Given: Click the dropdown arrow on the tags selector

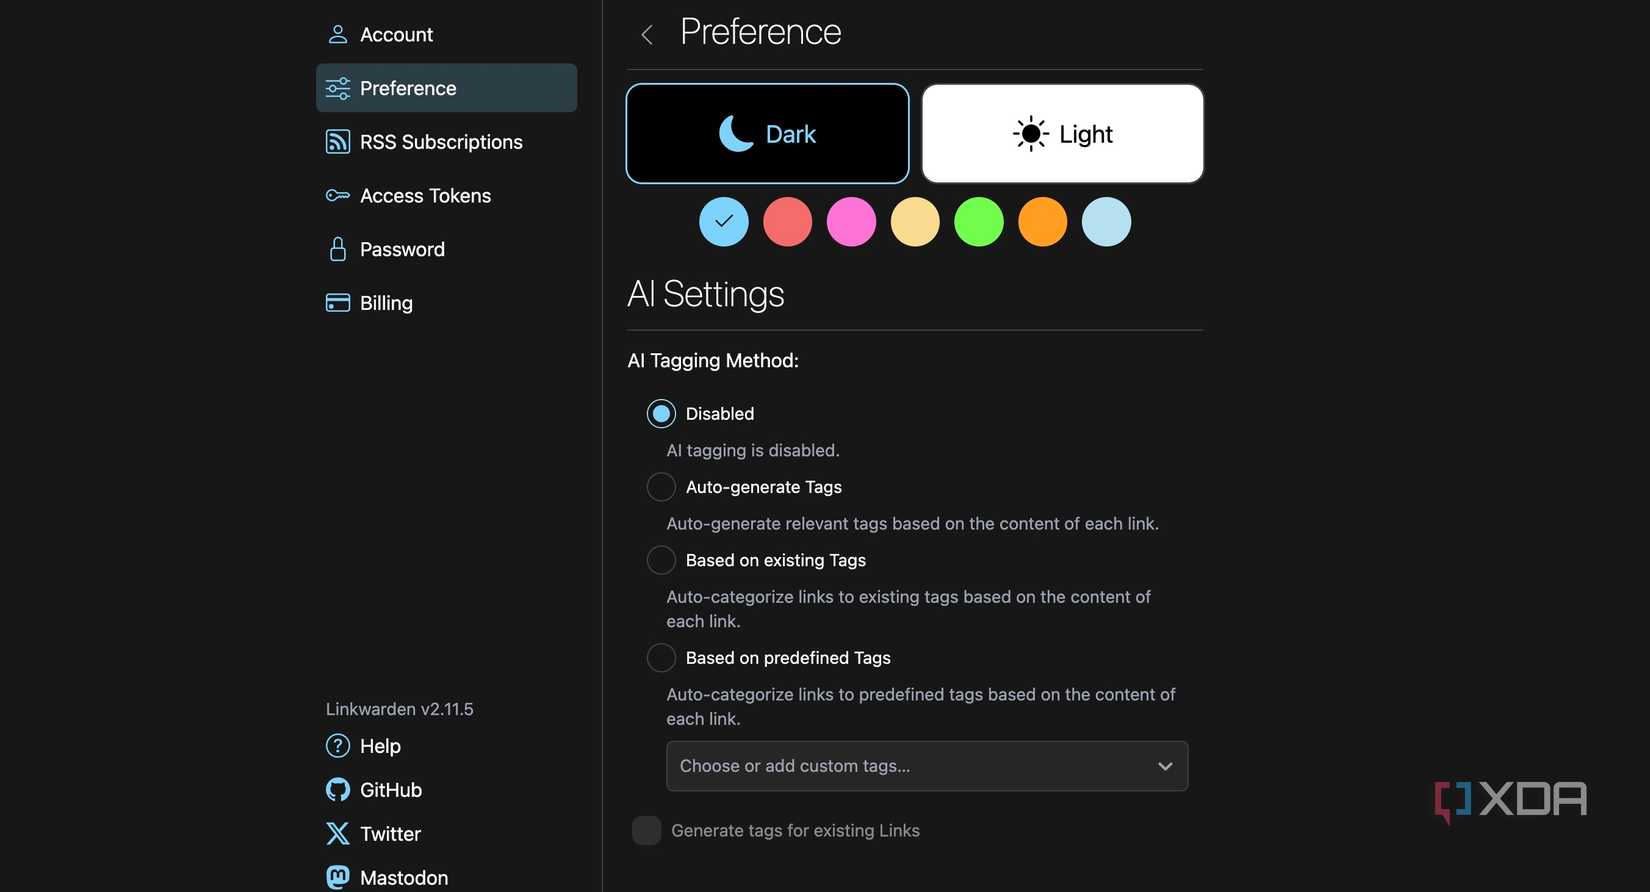Looking at the screenshot, I should (x=1165, y=766).
